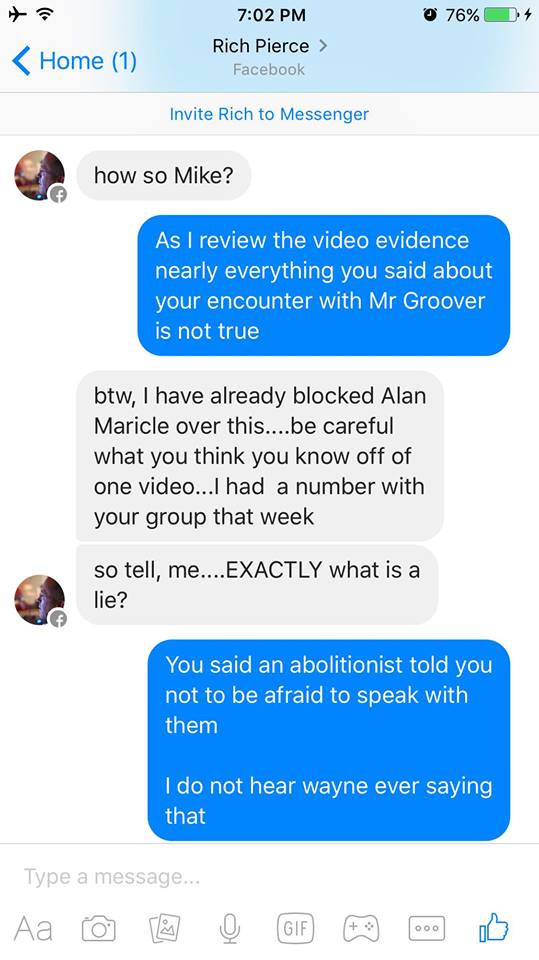The height and width of the screenshot is (960, 539).
Task: Send a thumbs up like
Action: point(494,927)
